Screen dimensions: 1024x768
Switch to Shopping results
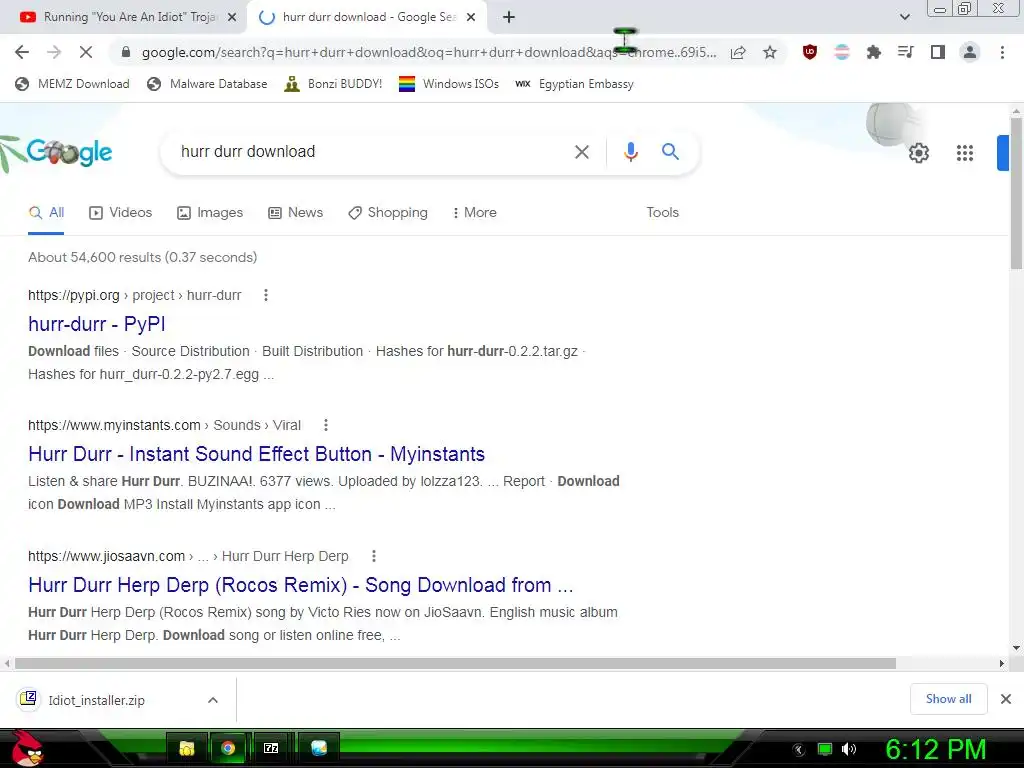tap(388, 212)
